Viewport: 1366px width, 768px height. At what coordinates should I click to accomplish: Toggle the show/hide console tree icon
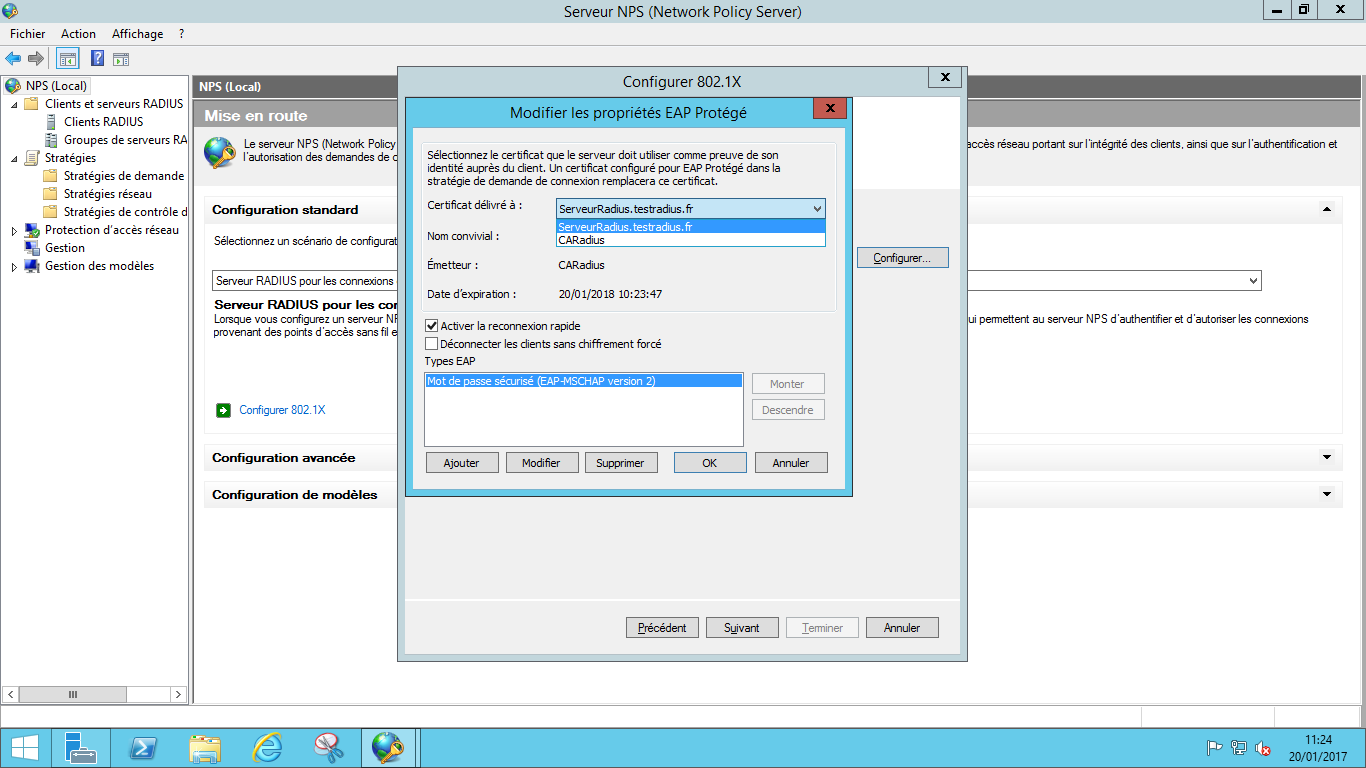coord(67,59)
